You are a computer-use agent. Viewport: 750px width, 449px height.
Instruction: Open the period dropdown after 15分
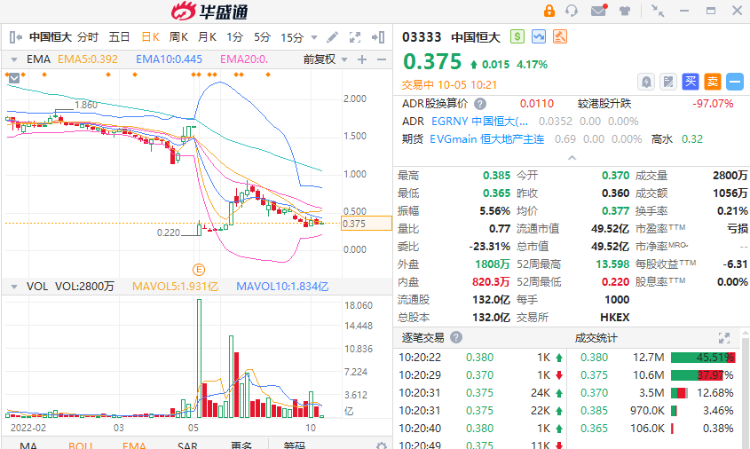click(x=314, y=37)
